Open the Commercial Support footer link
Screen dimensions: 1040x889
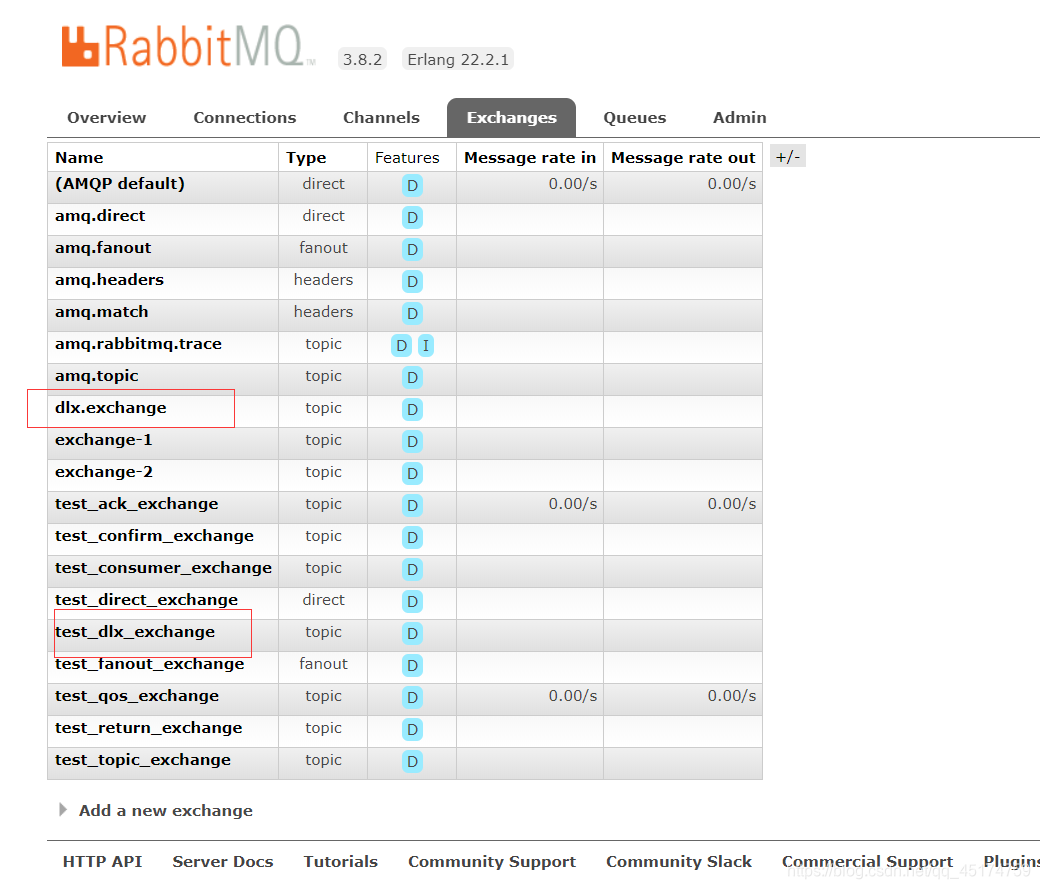868,861
